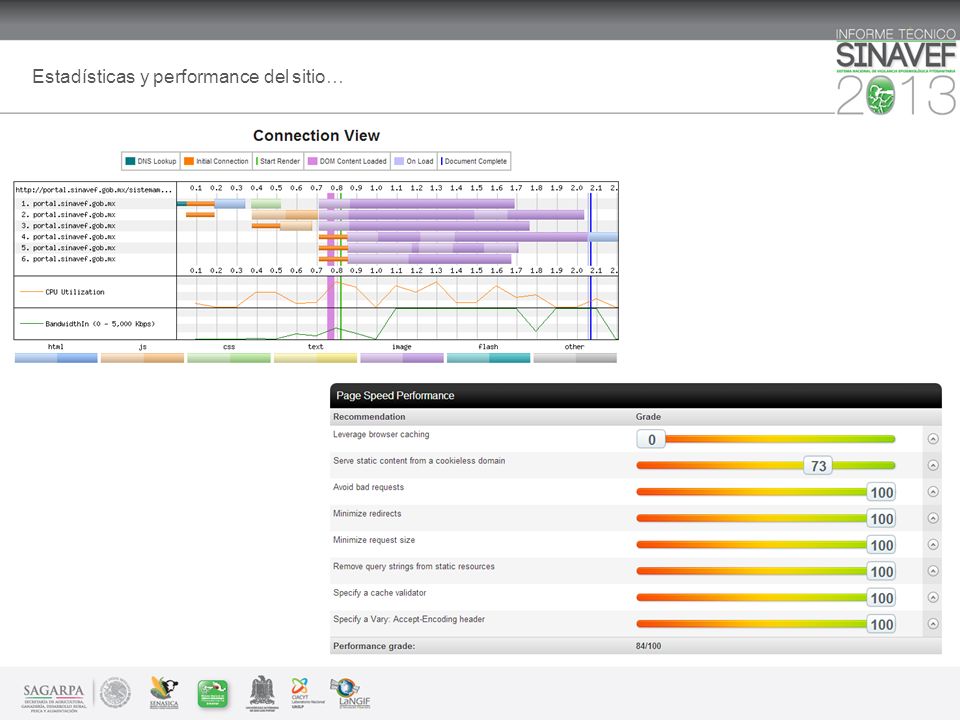Screen dimensions: 960x720
Task: Click the university crest logo in footer
Action: [x=262, y=693]
